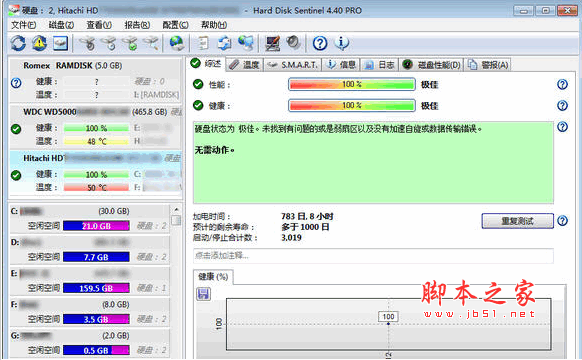The image size is (582, 360).
Task: Switch to the 日志 tab
Action: pyautogui.click(x=380, y=65)
